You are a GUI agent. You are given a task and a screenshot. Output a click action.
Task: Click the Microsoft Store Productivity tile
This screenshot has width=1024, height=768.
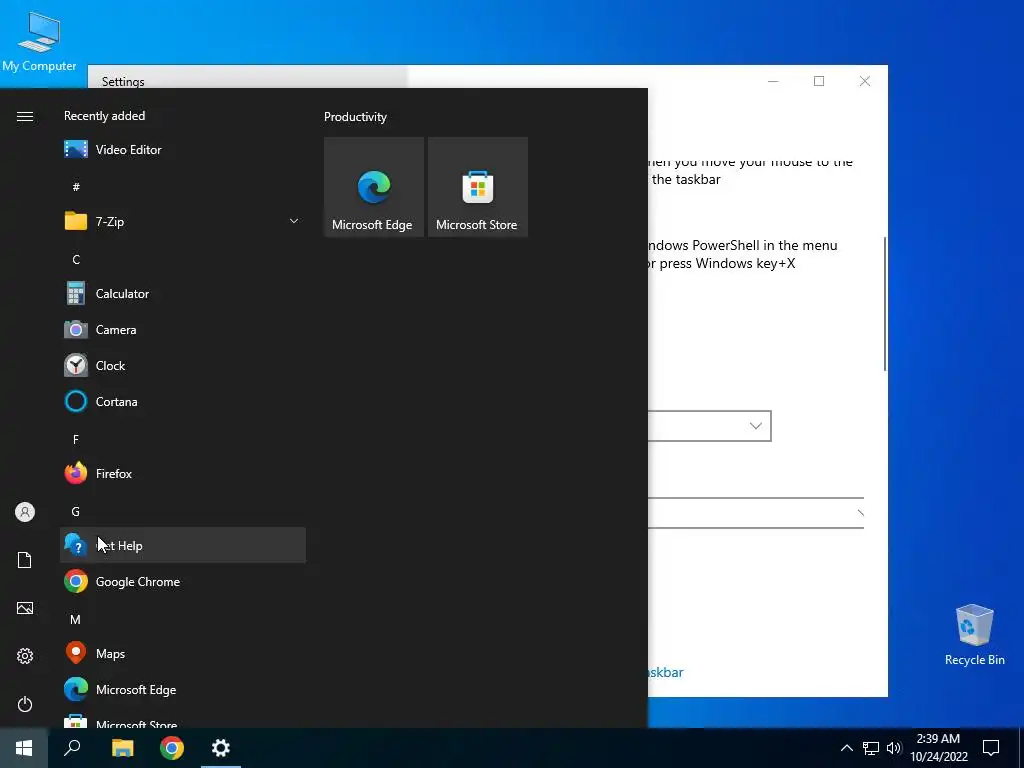pos(477,187)
